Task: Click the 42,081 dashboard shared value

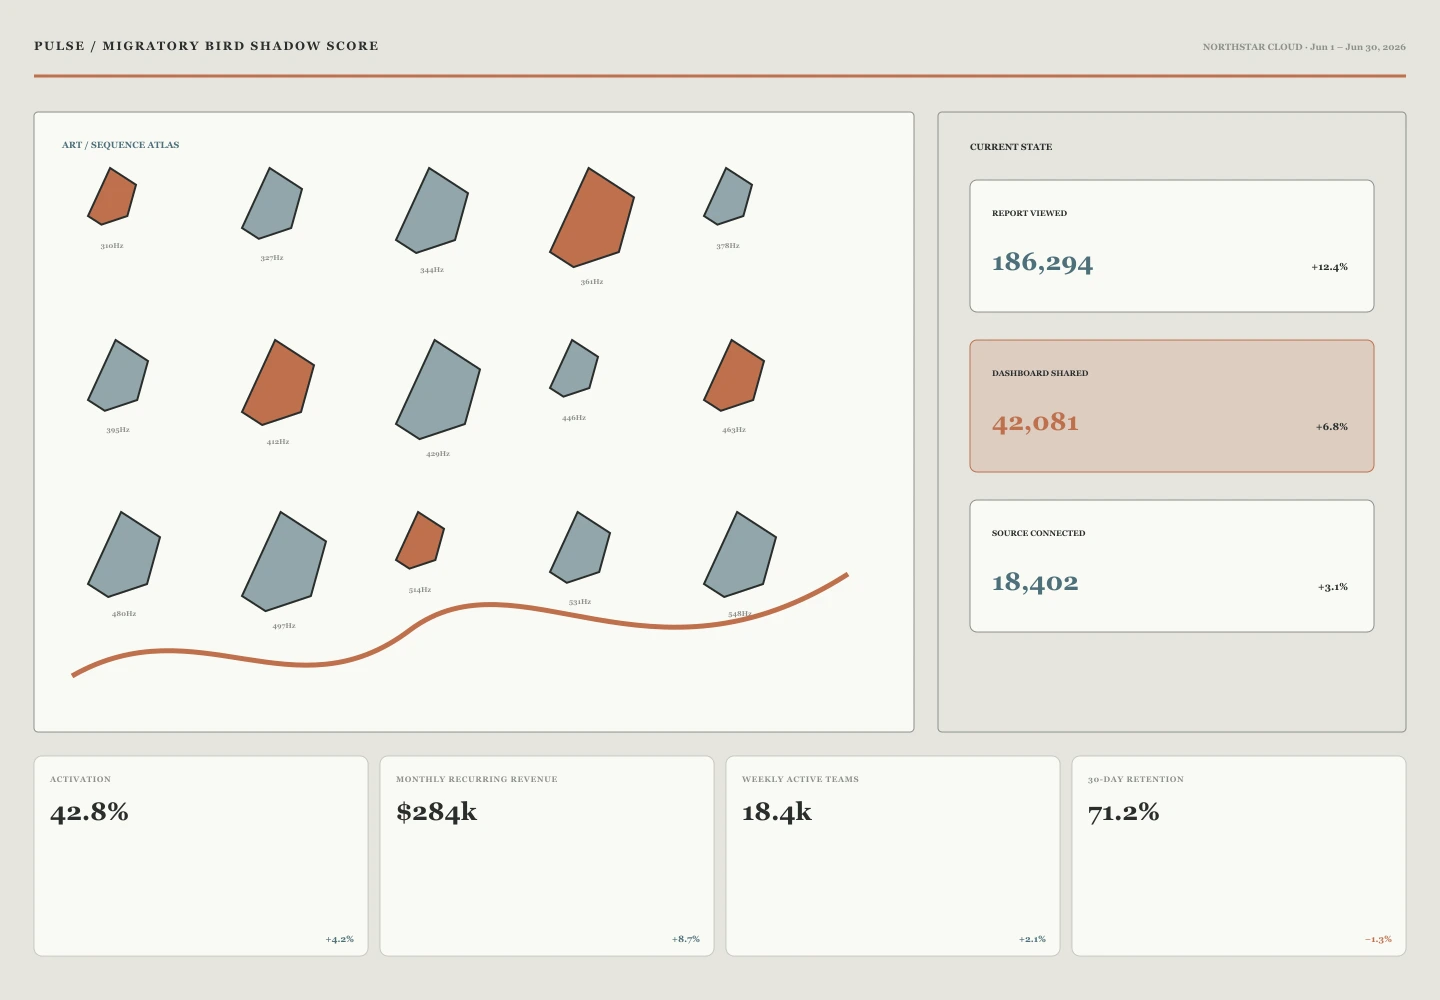Action: 1035,423
